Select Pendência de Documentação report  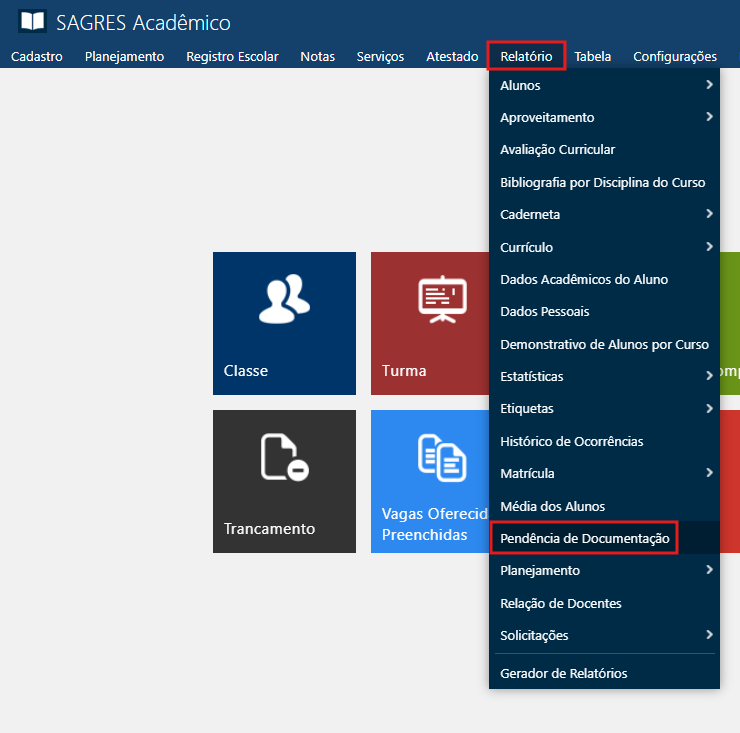click(584, 538)
